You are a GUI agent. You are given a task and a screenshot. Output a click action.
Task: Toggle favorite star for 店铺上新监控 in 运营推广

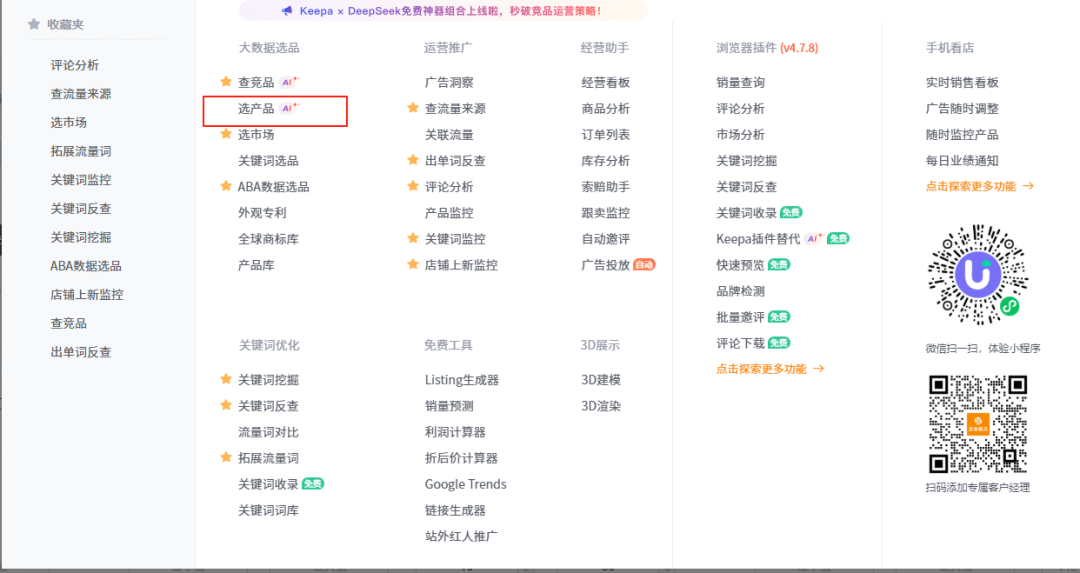[x=413, y=264]
